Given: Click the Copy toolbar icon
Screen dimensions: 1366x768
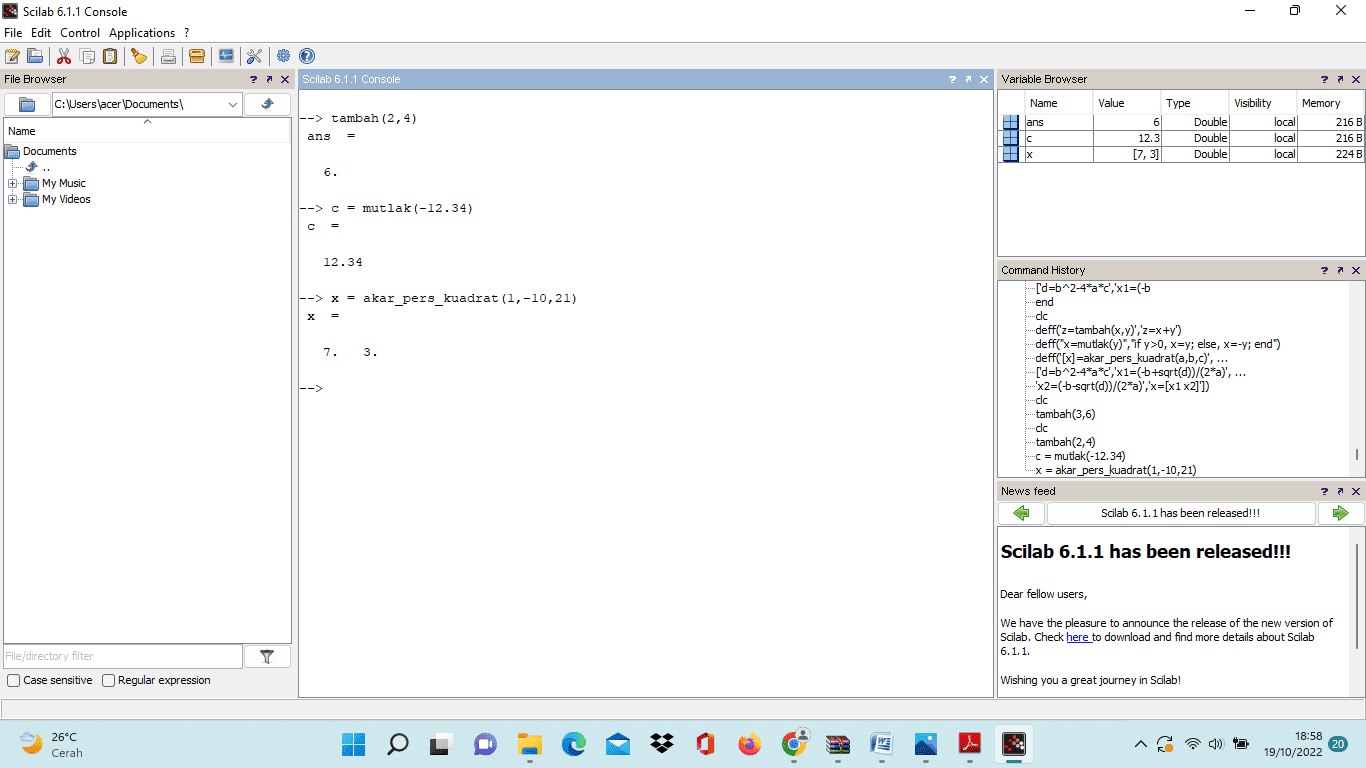Looking at the screenshot, I should point(88,56).
